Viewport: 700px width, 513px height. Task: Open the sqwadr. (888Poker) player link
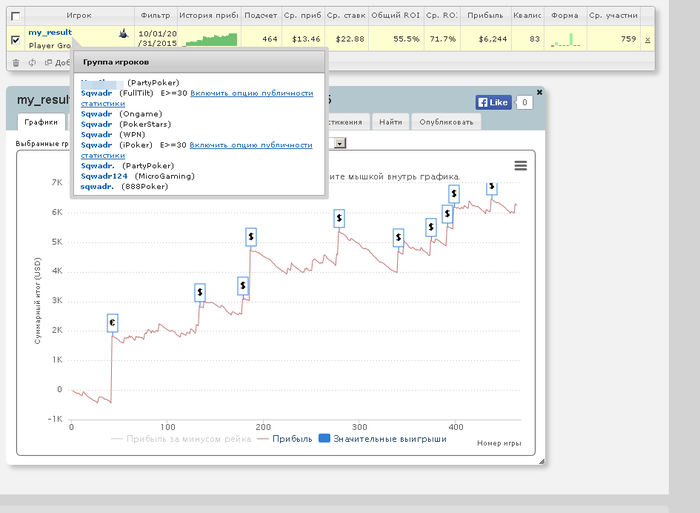point(97,187)
